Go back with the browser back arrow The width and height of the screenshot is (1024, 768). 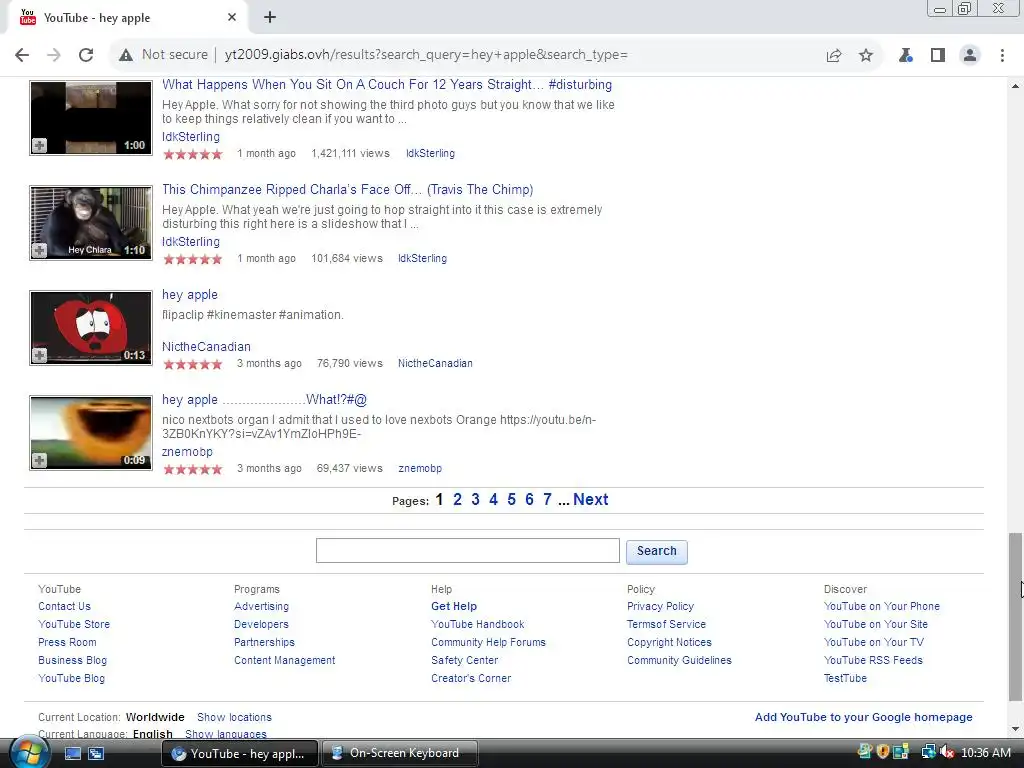pyautogui.click(x=22, y=55)
